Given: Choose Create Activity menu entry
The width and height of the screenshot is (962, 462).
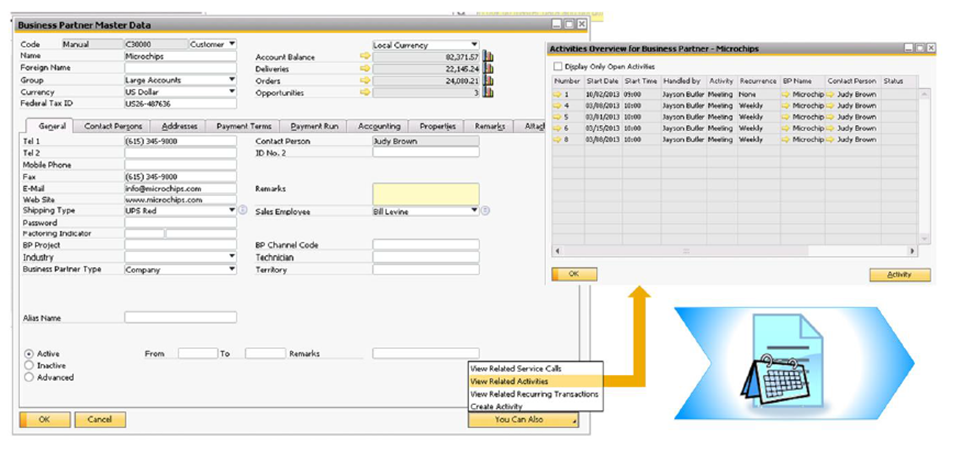Looking at the screenshot, I should (535, 406).
